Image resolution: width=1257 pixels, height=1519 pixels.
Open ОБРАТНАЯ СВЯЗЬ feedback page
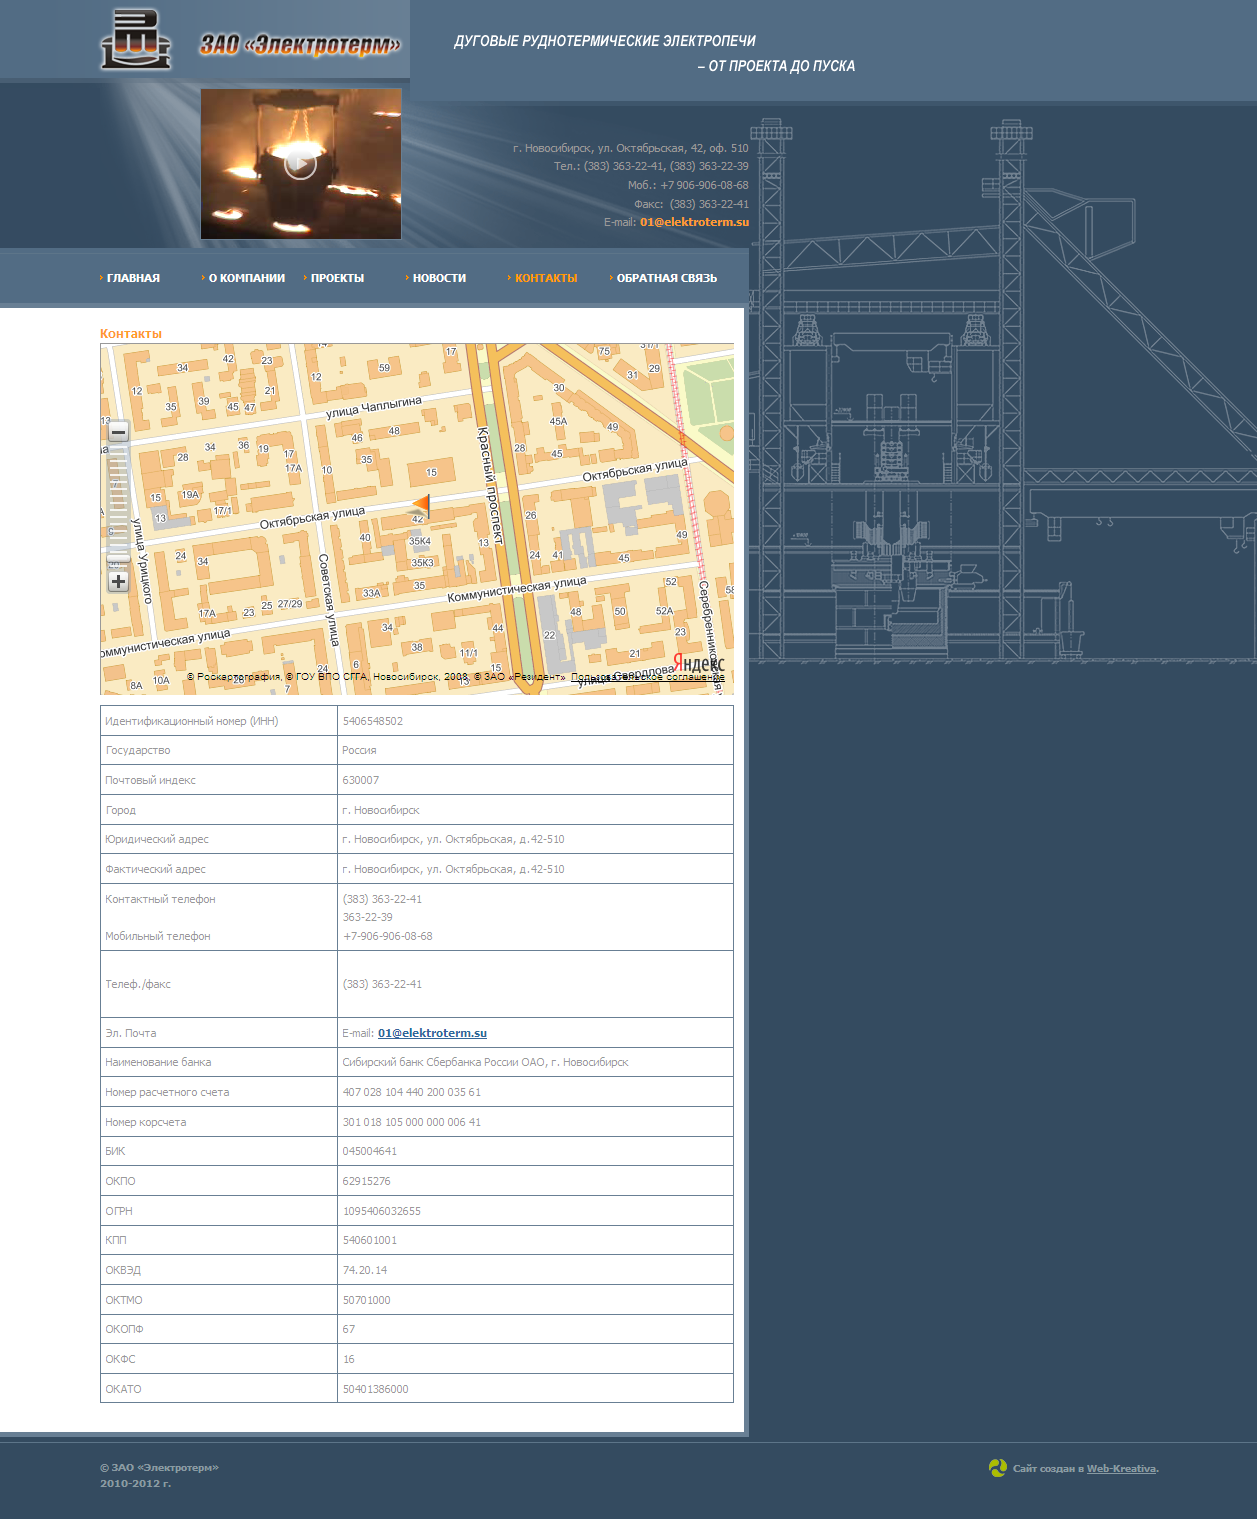(x=666, y=278)
